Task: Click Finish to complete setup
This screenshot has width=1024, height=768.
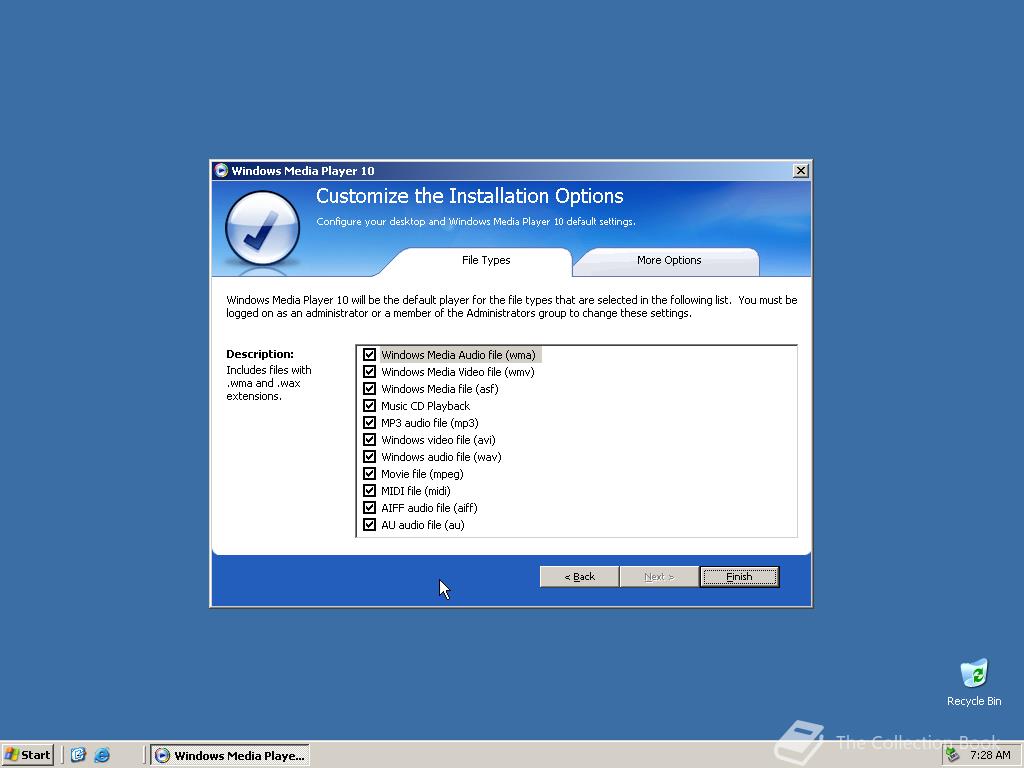Action: coord(739,577)
